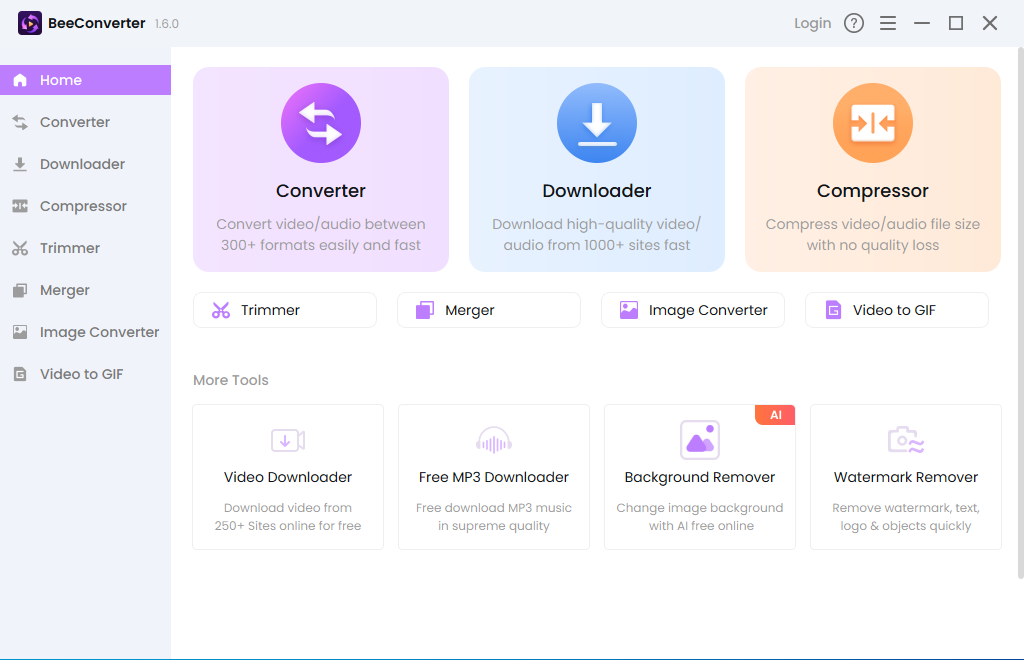Click the Login link
Viewport: 1024px width, 660px height.
pyautogui.click(x=812, y=24)
